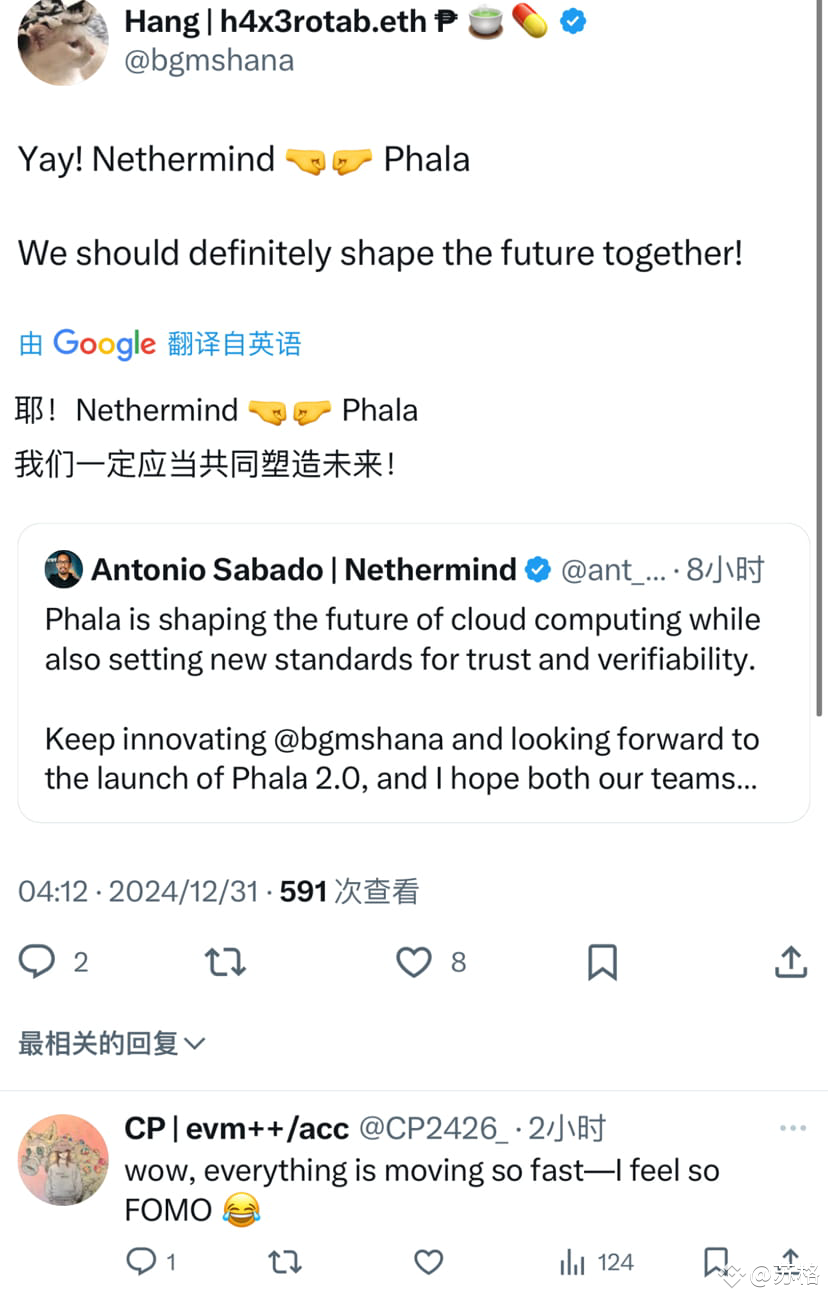The height and width of the screenshot is (1297, 828).
Task: Retweet Hang's tweet
Action: [224, 961]
